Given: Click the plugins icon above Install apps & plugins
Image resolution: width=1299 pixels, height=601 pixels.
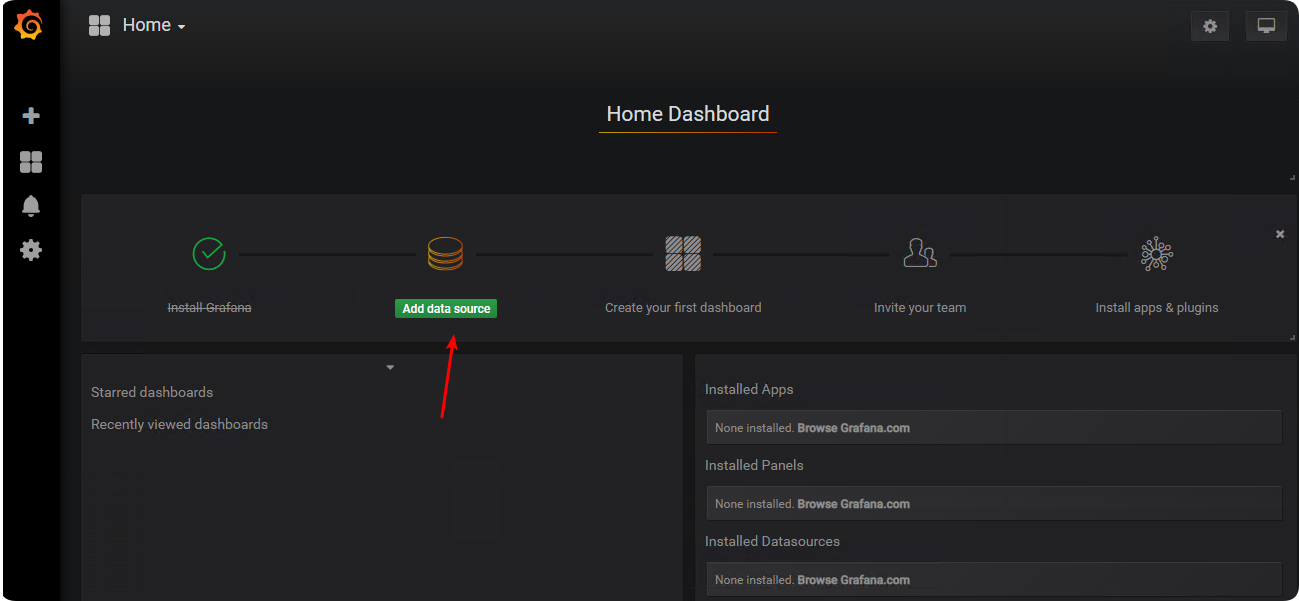Looking at the screenshot, I should [1157, 253].
